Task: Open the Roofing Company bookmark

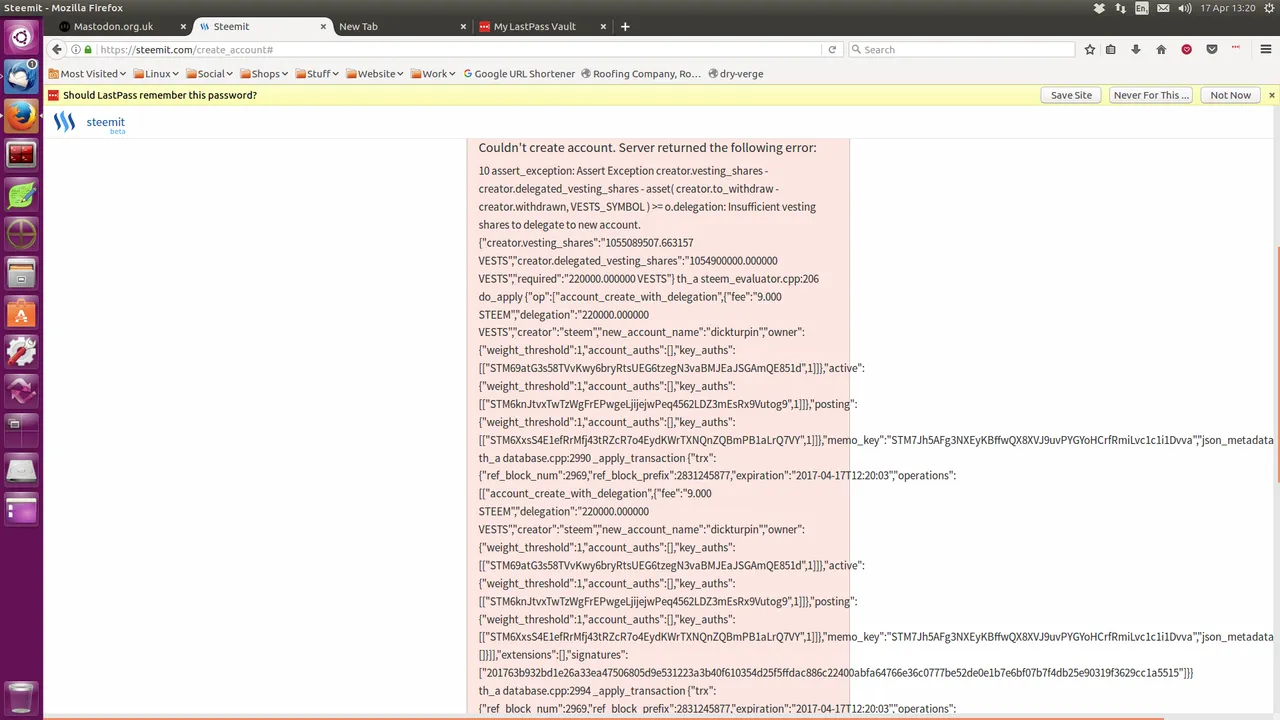Action: (x=640, y=73)
